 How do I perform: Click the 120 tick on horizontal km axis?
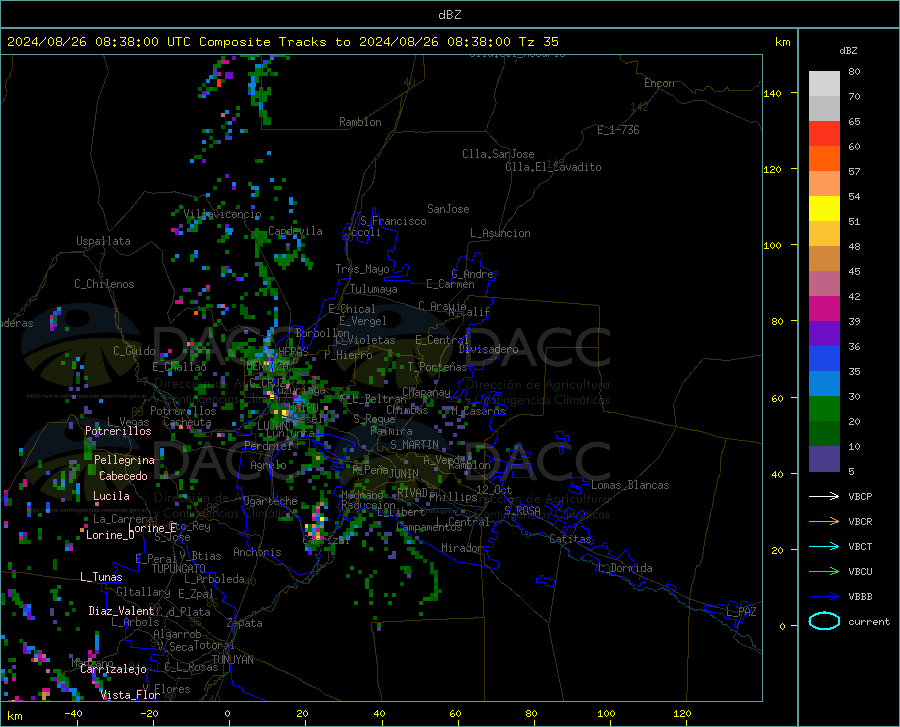(682, 714)
